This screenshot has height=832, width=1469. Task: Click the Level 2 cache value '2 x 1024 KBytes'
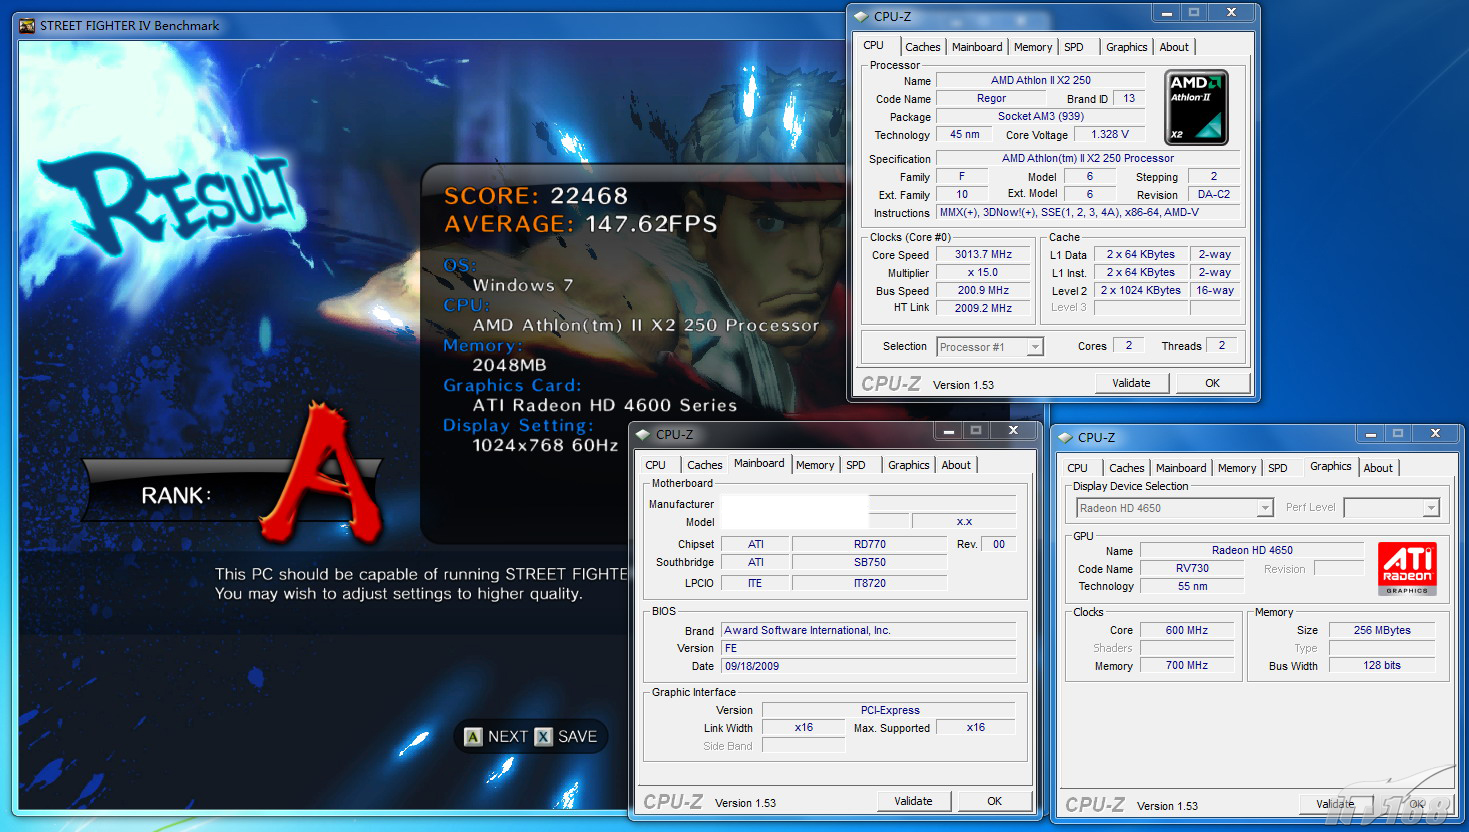pyautogui.click(x=1141, y=290)
